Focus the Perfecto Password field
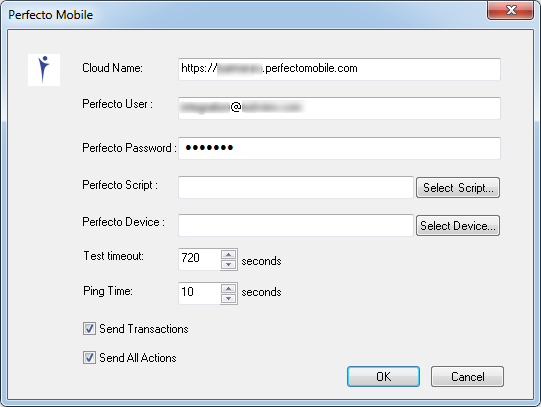 (339, 148)
